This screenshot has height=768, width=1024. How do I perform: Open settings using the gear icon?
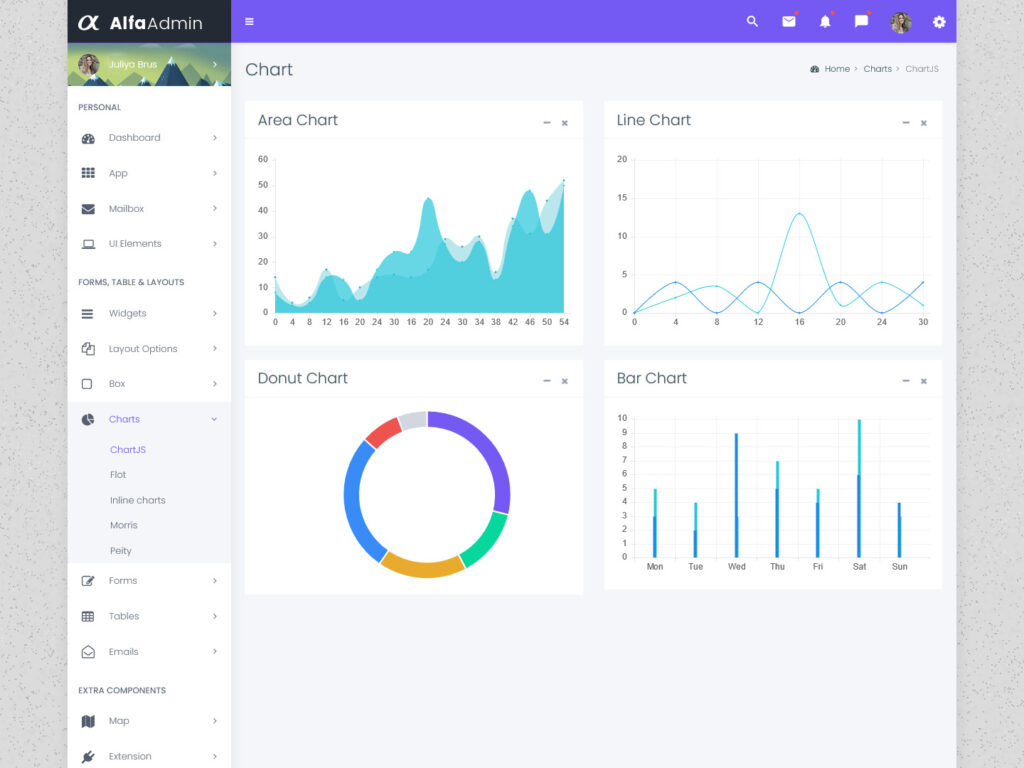[938, 21]
